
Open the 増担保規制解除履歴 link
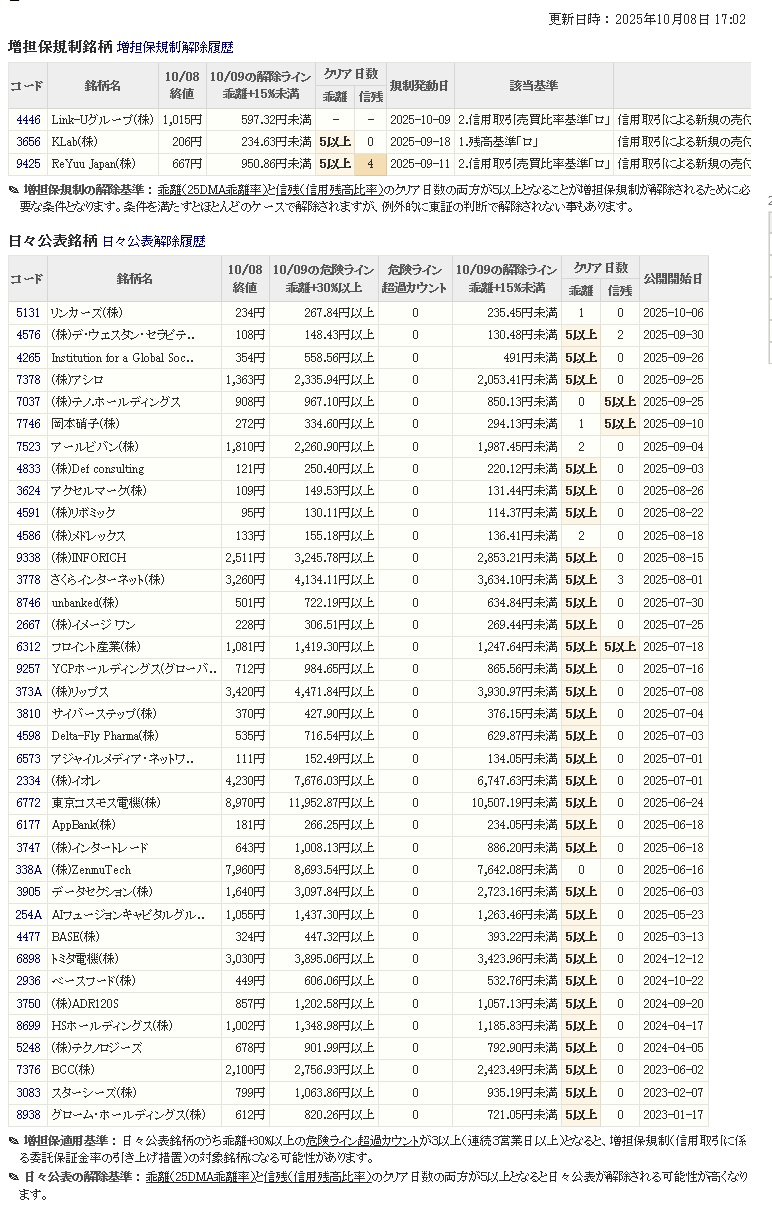pos(175,47)
